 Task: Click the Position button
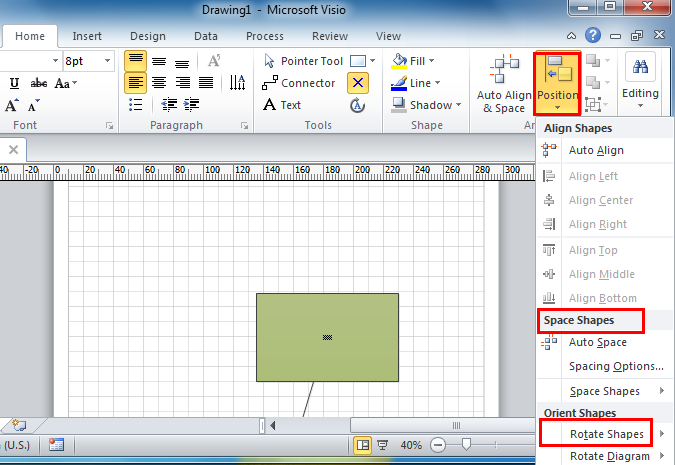click(x=558, y=82)
